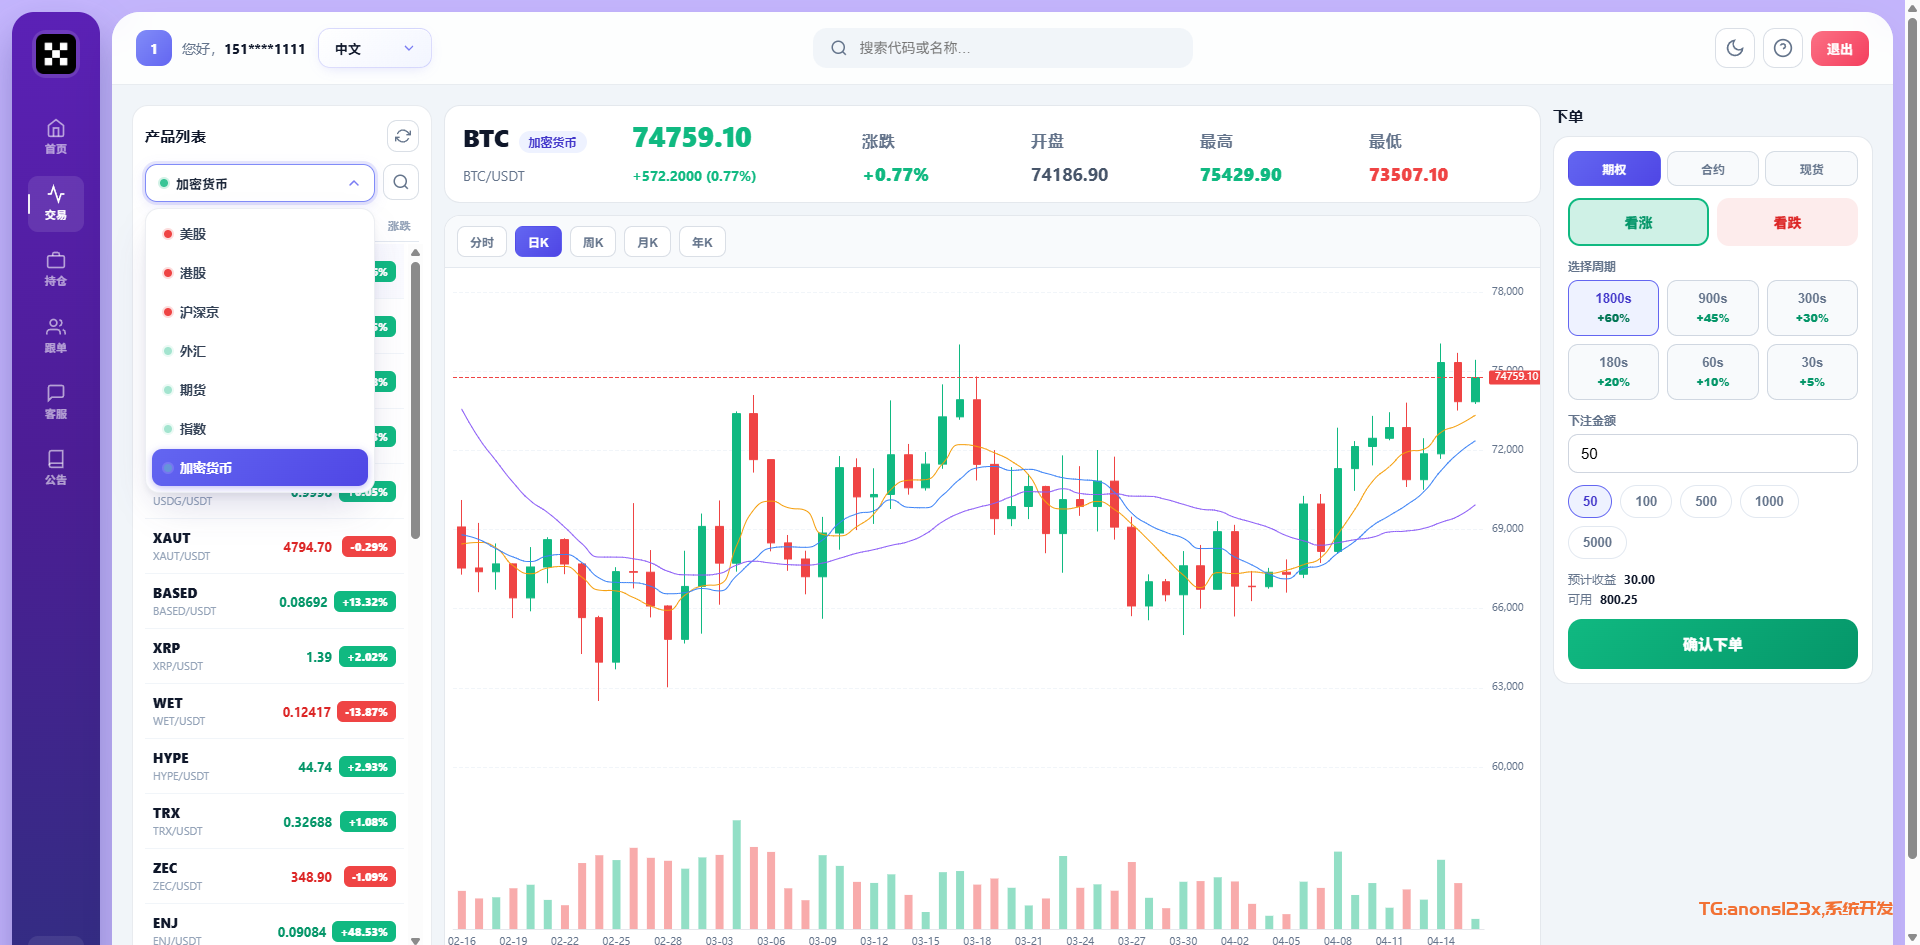Click the 确认下单 confirm order button

[x=1712, y=644]
